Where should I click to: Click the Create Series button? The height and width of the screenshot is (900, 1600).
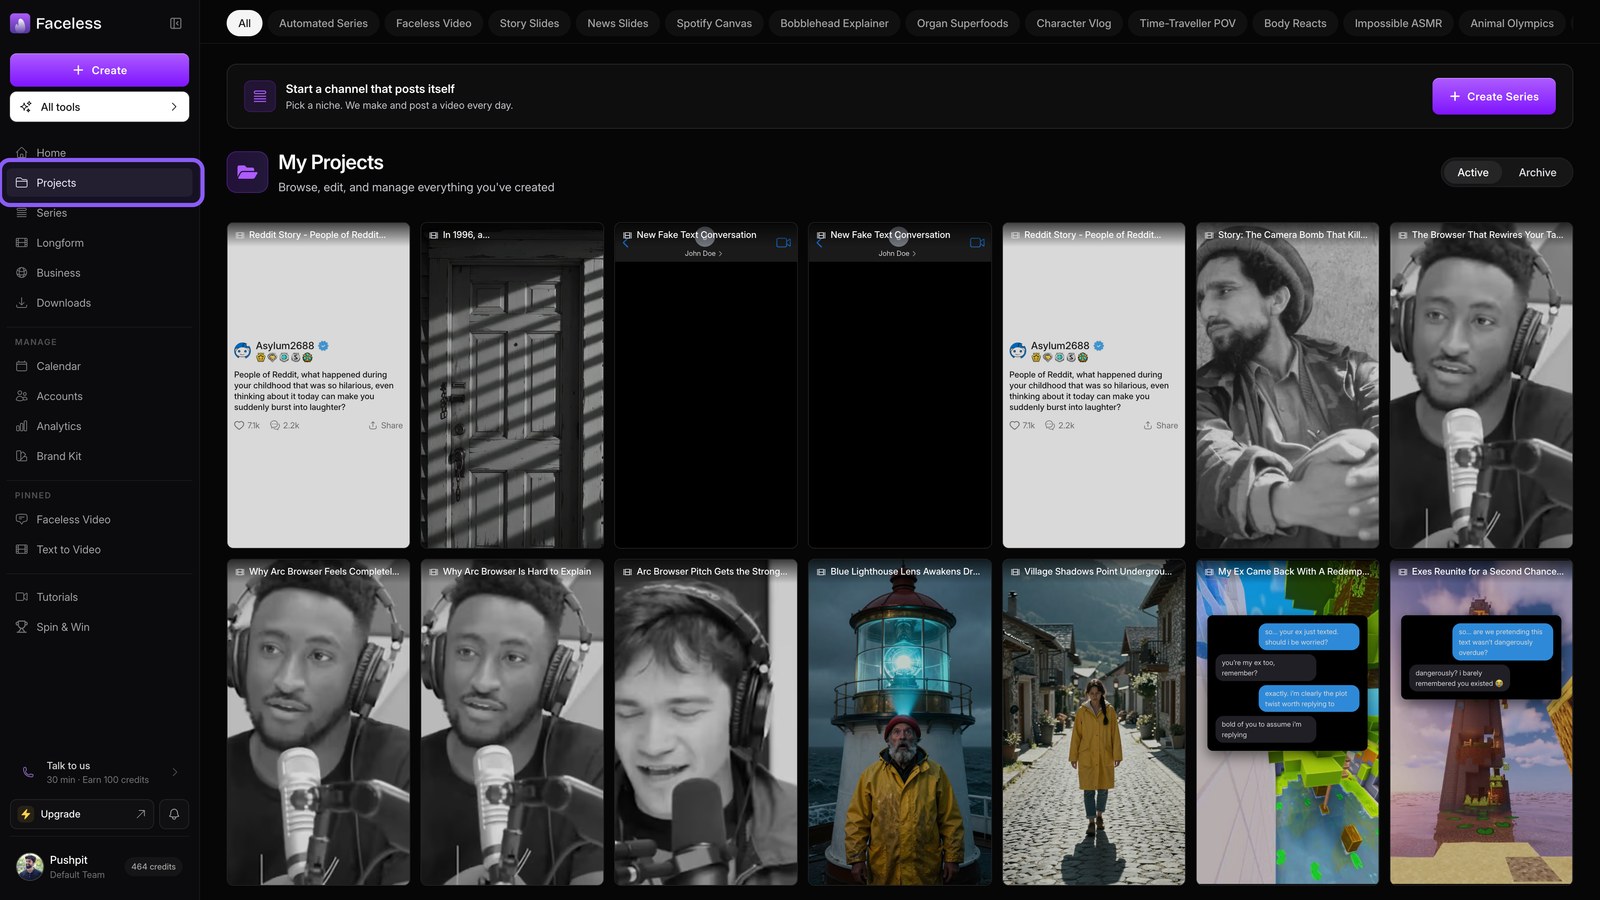pos(1494,96)
